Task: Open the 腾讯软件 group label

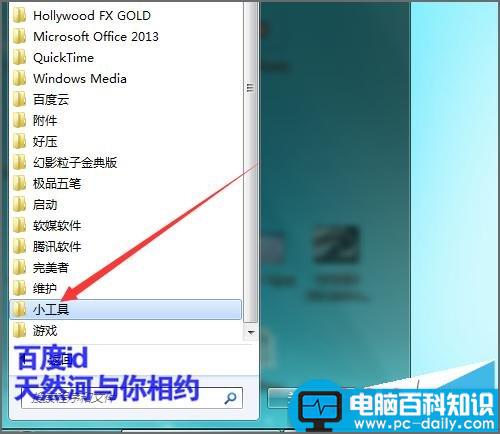Action: pos(57,247)
